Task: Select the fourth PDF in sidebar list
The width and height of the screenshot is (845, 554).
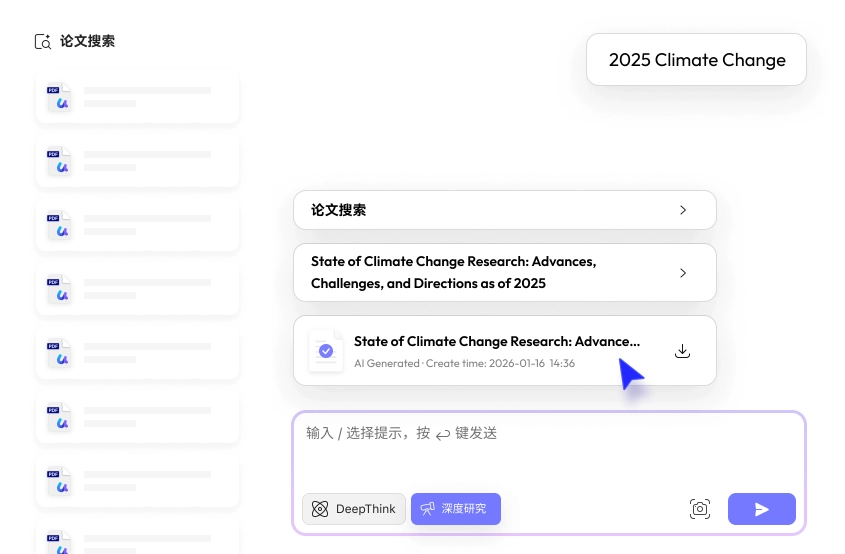Action: coord(137,288)
